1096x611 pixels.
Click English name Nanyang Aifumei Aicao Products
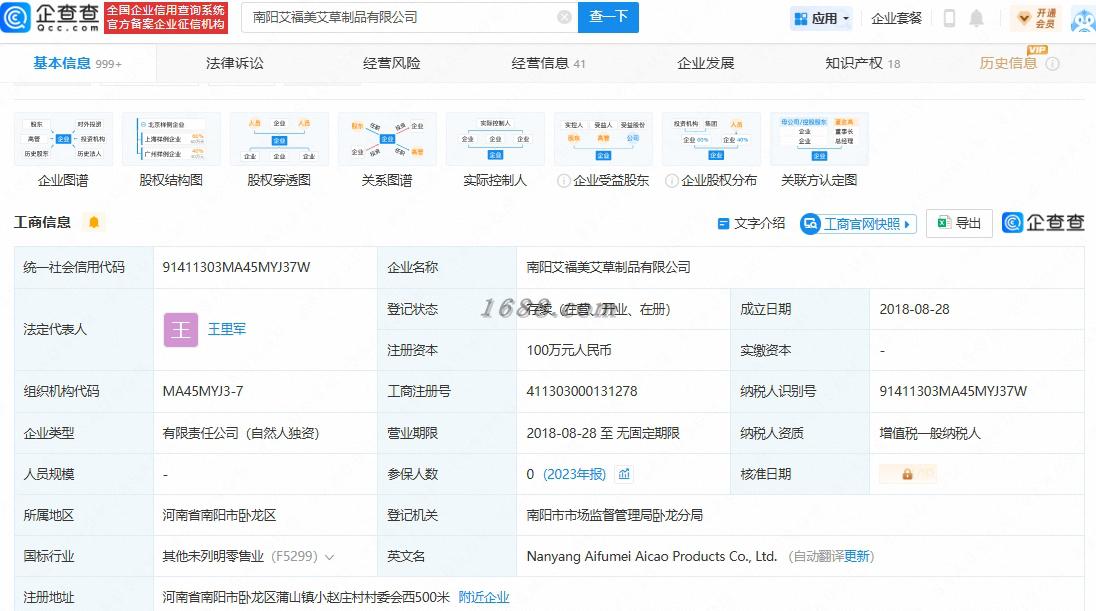click(651, 556)
